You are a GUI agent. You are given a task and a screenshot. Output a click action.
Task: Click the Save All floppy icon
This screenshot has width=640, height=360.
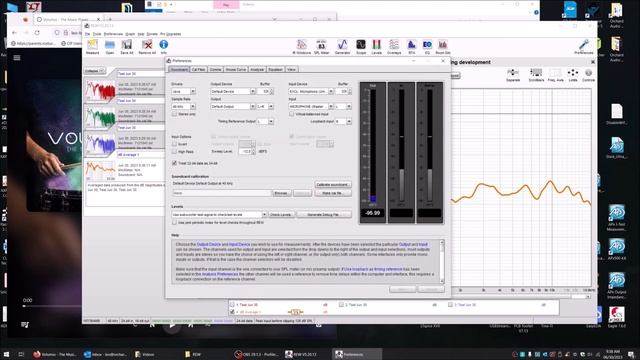click(x=127, y=47)
